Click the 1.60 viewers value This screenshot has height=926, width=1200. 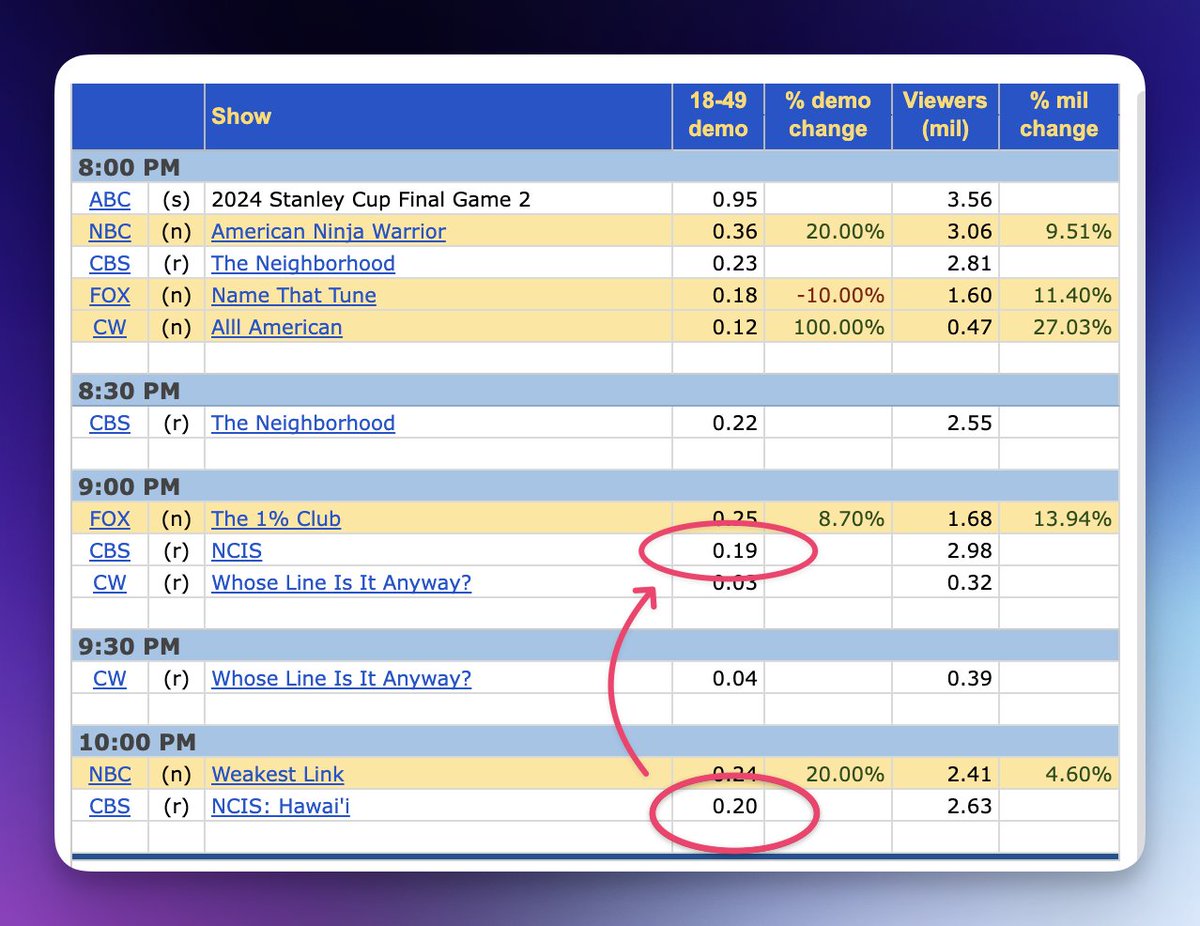click(970, 296)
